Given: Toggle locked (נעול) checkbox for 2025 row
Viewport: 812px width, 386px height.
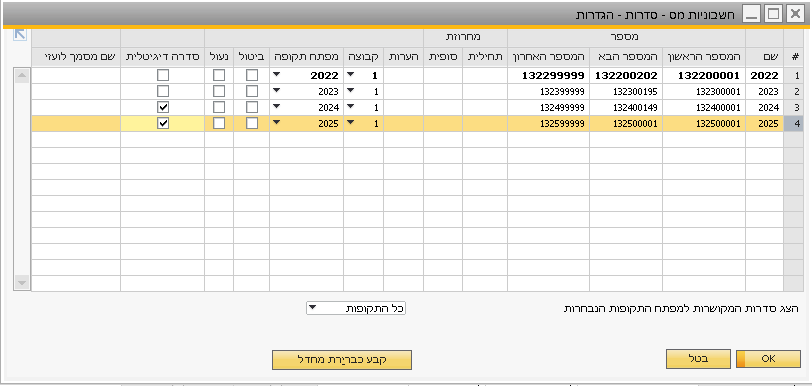Looking at the screenshot, I should coord(219,123).
